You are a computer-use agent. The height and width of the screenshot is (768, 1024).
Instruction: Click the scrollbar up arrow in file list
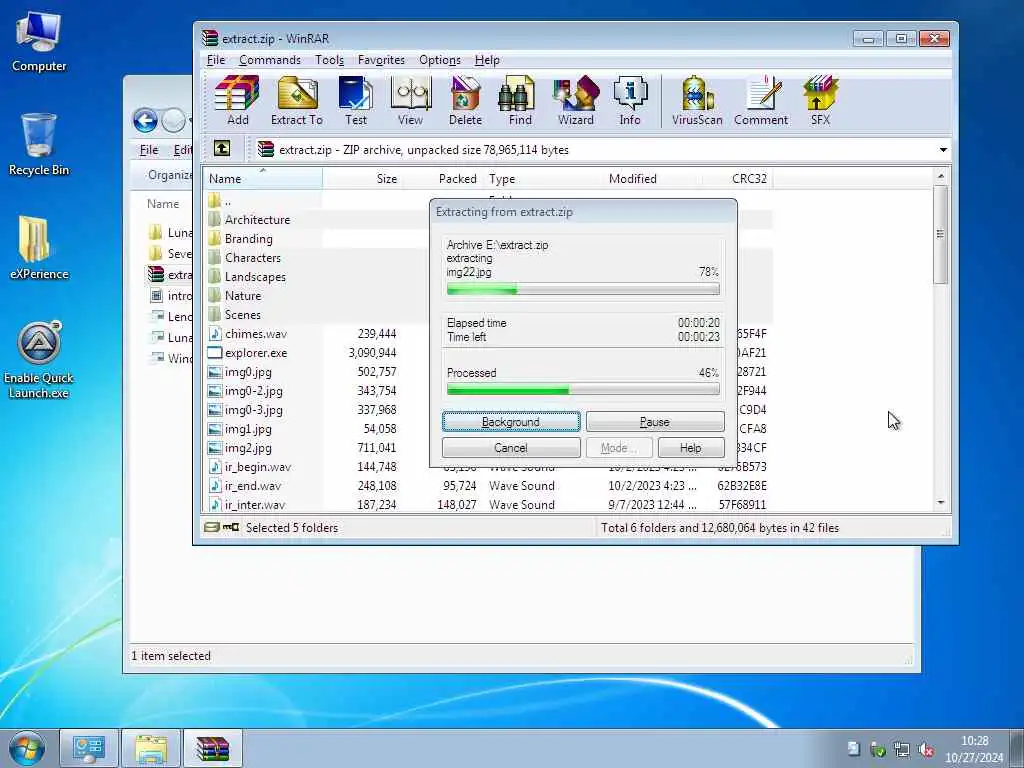(x=940, y=176)
